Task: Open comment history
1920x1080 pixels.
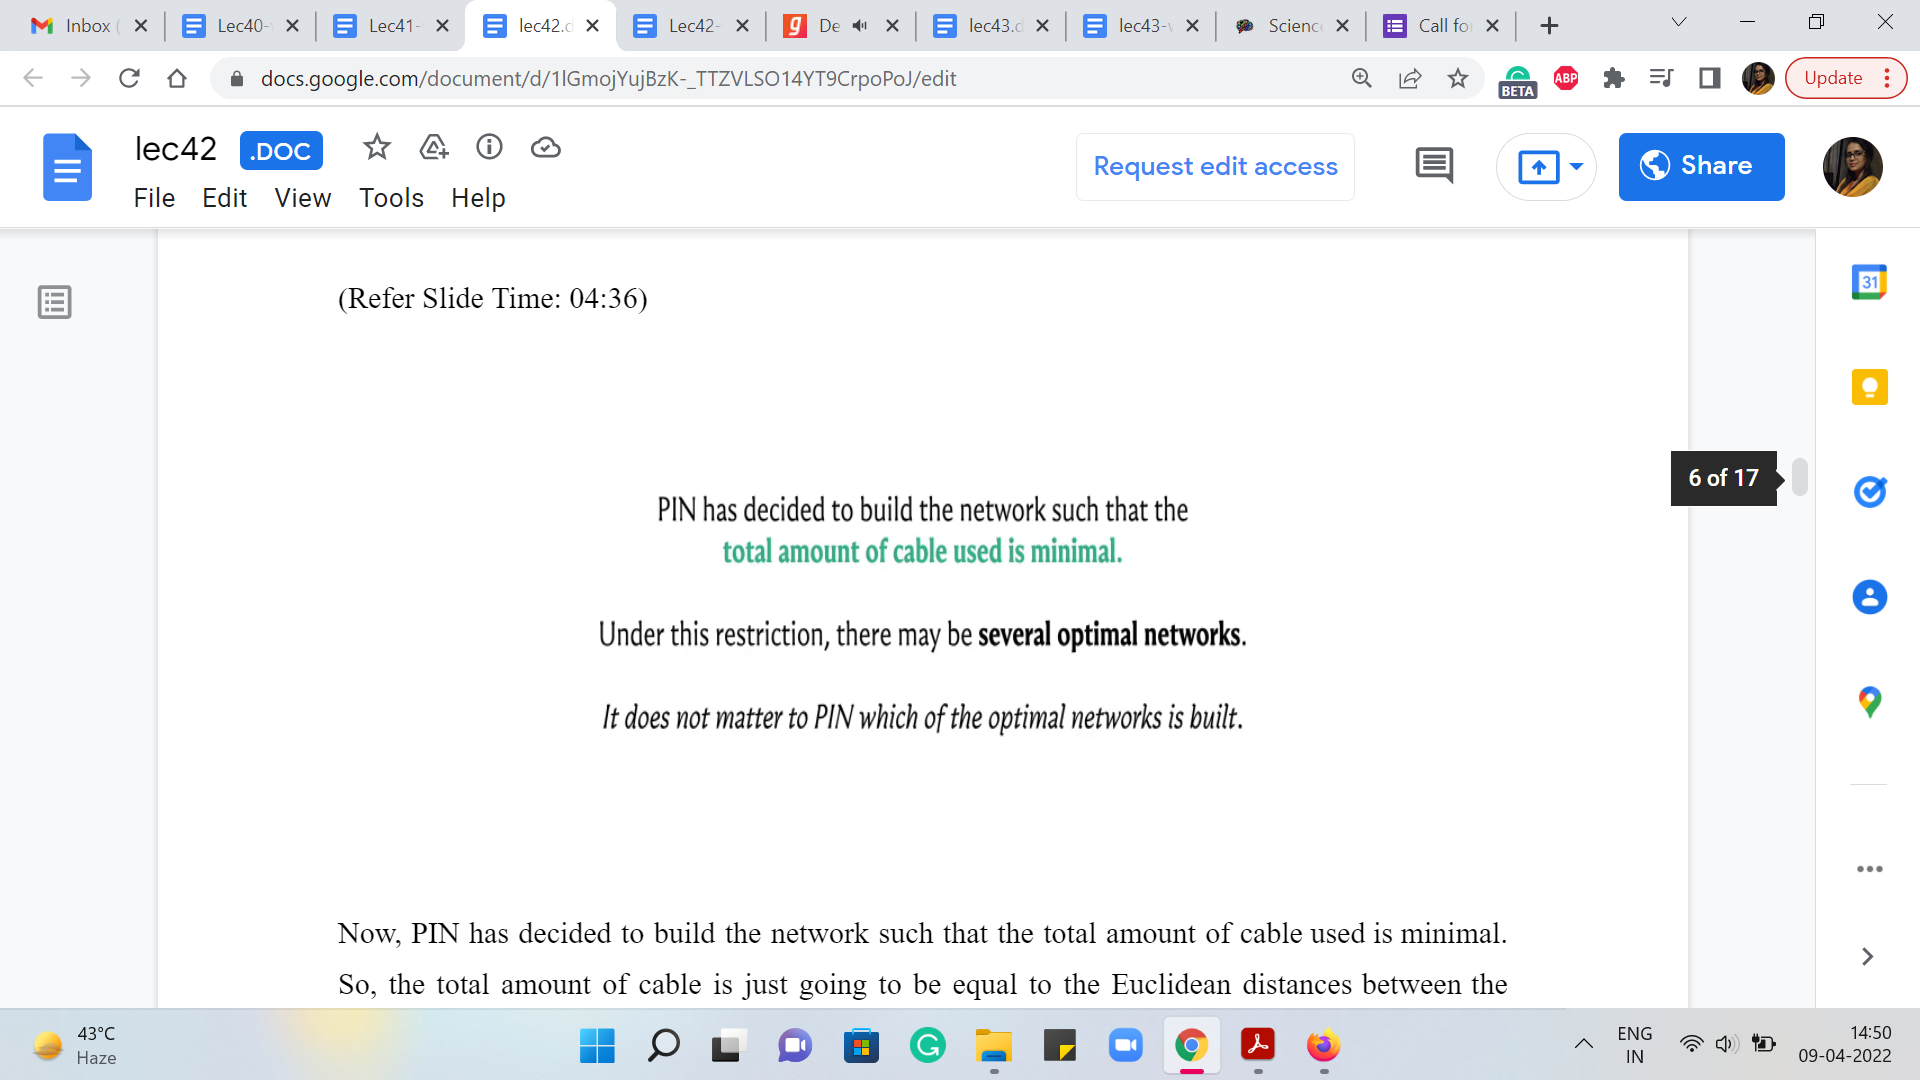Action: pyautogui.click(x=1434, y=166)
